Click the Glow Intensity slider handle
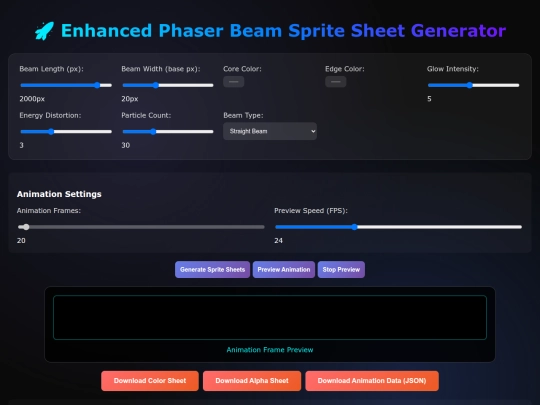The image size is (540, 405). (469, 85)
